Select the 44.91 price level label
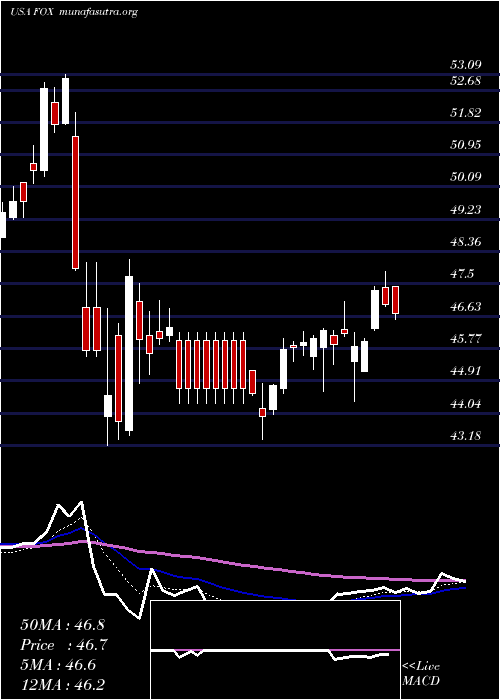 [x=466, y=371]
